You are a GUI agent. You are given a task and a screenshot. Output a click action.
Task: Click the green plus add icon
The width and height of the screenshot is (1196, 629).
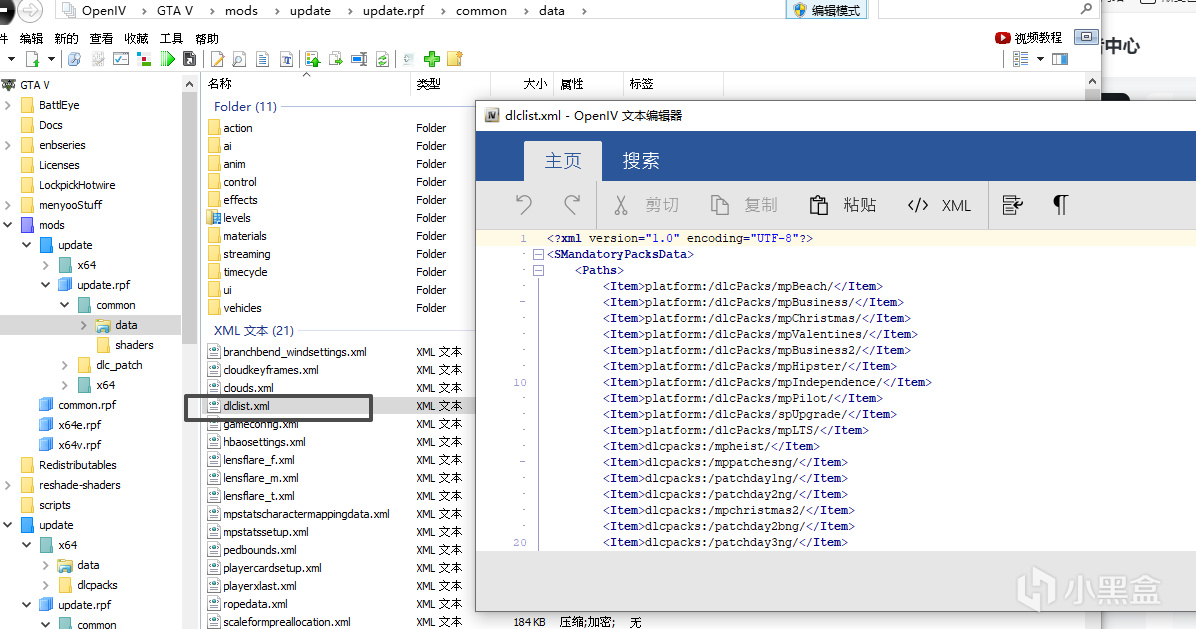tap(432, 59)
